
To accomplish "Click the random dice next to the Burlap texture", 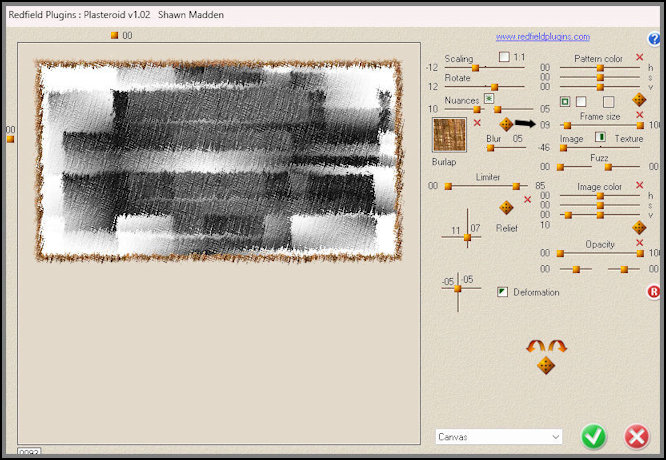I will 506,124.
